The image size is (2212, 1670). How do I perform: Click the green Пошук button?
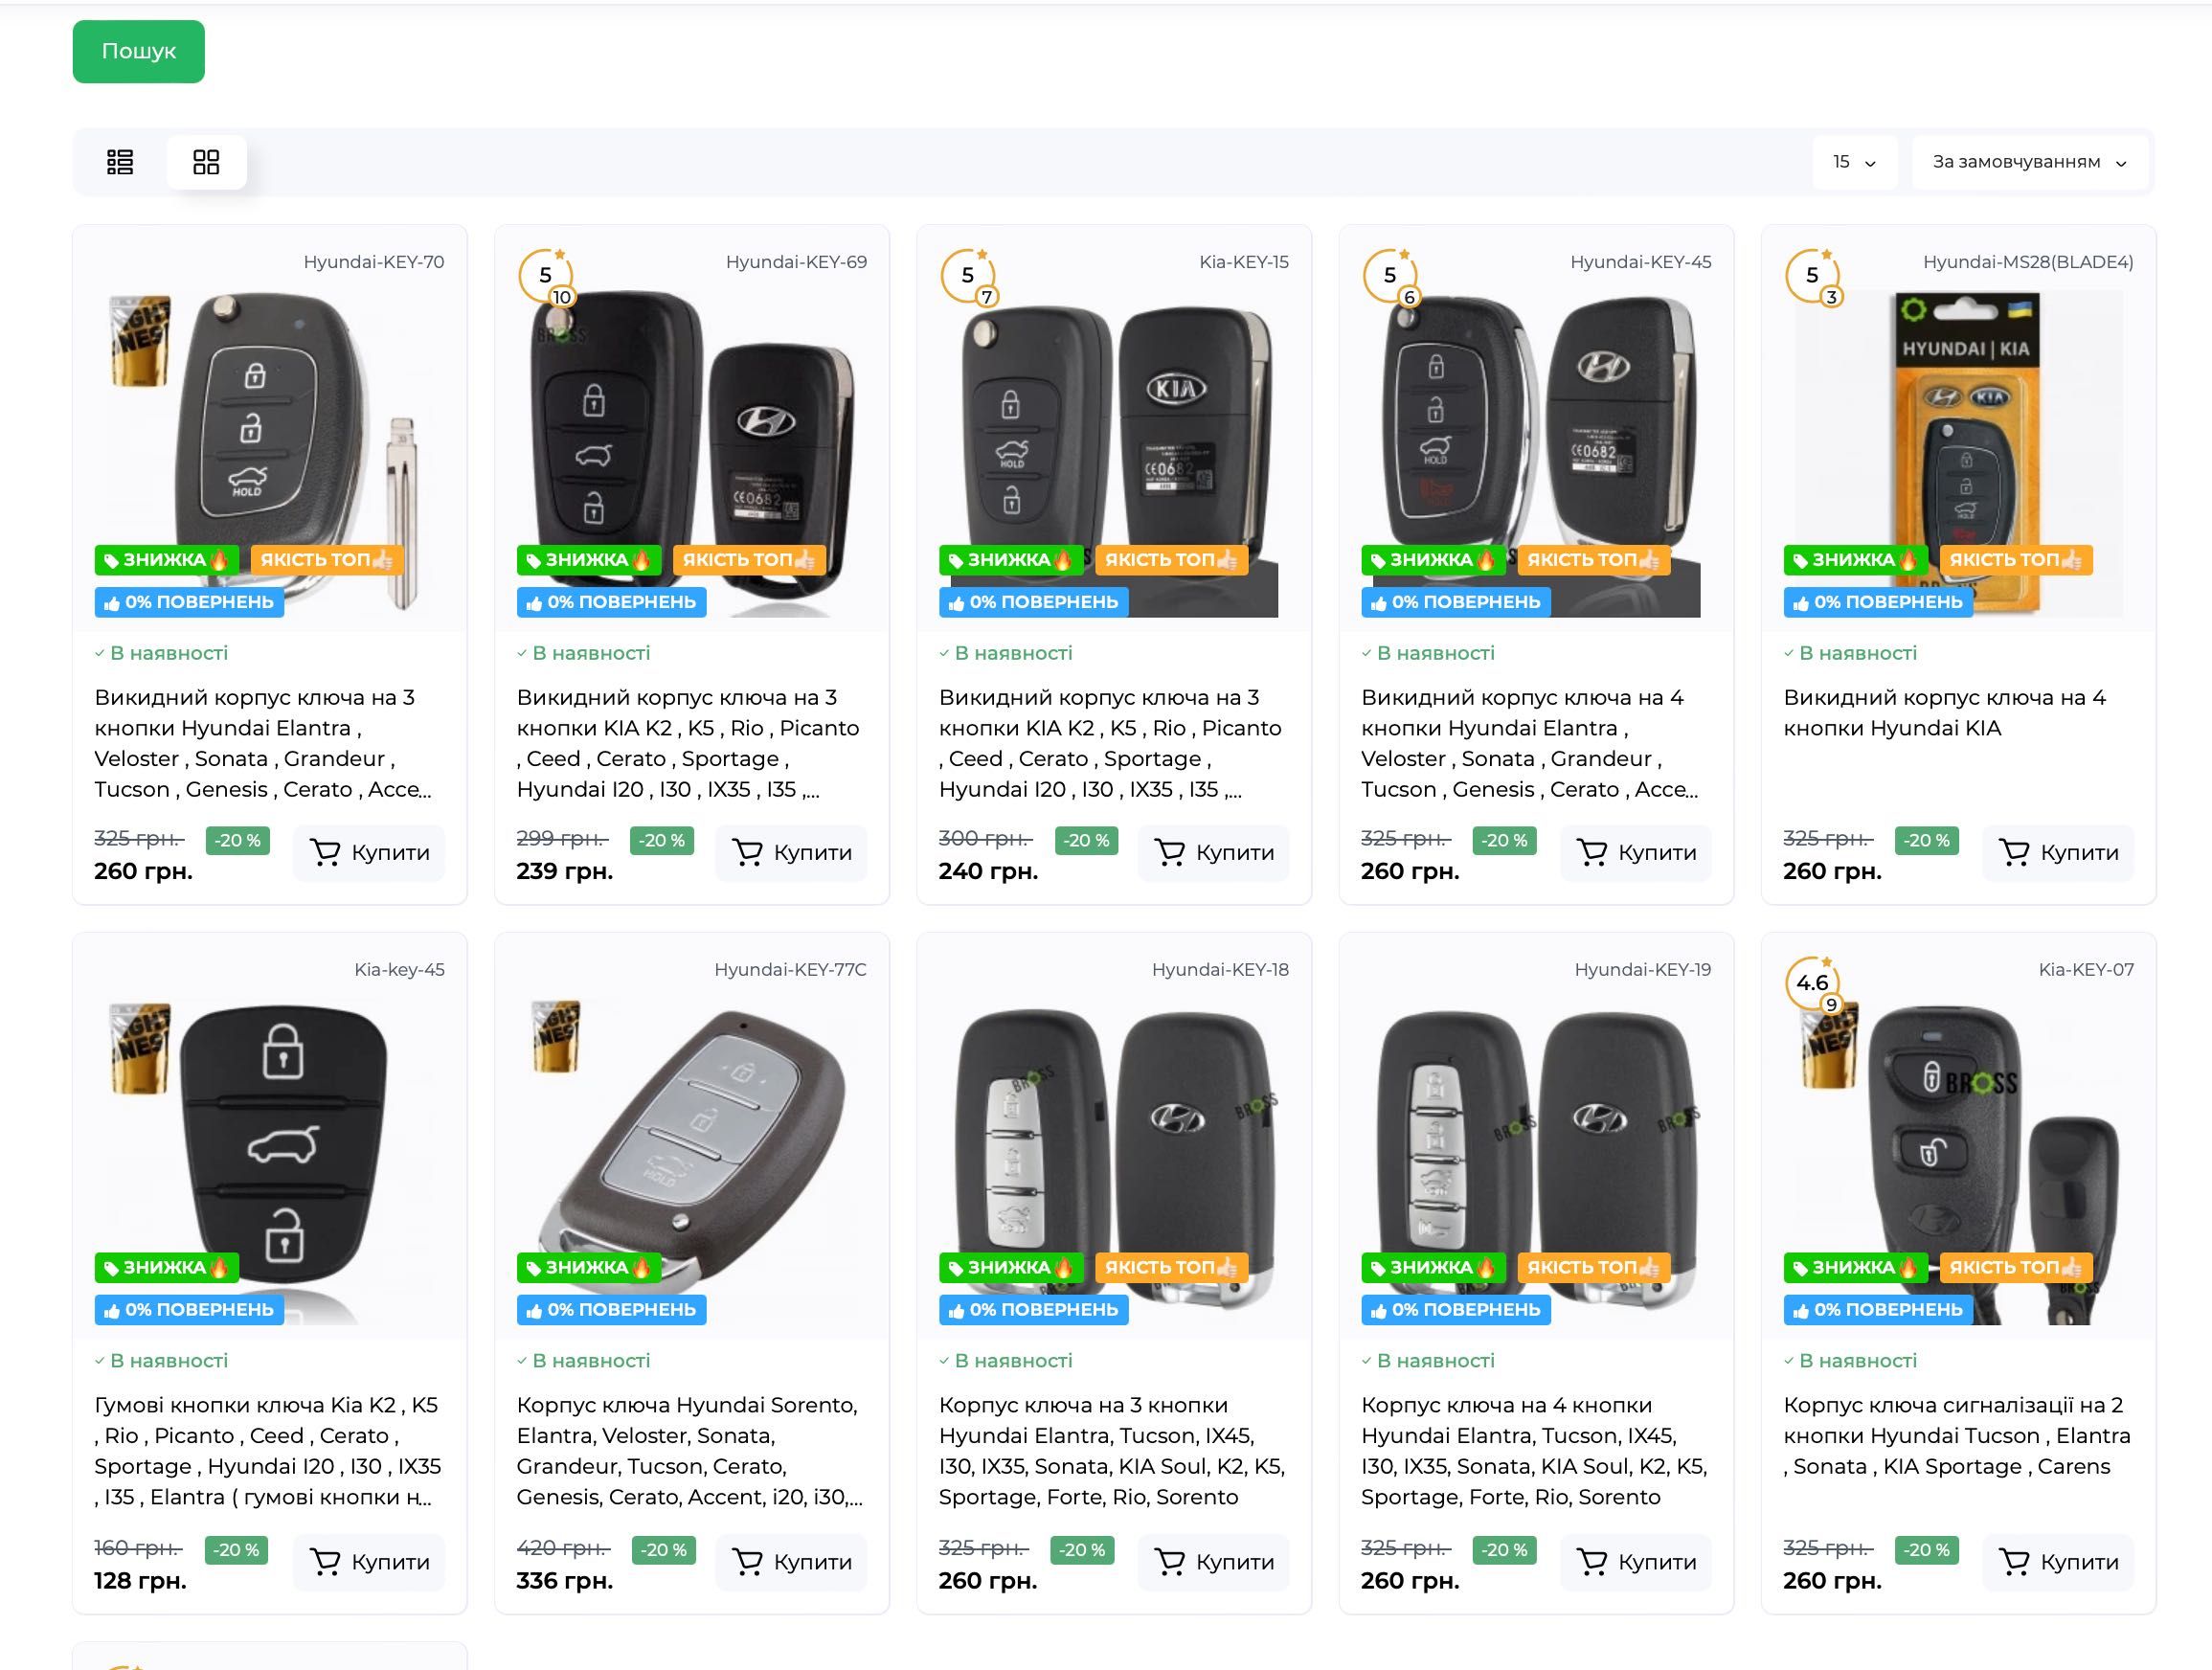pos(138,51)
